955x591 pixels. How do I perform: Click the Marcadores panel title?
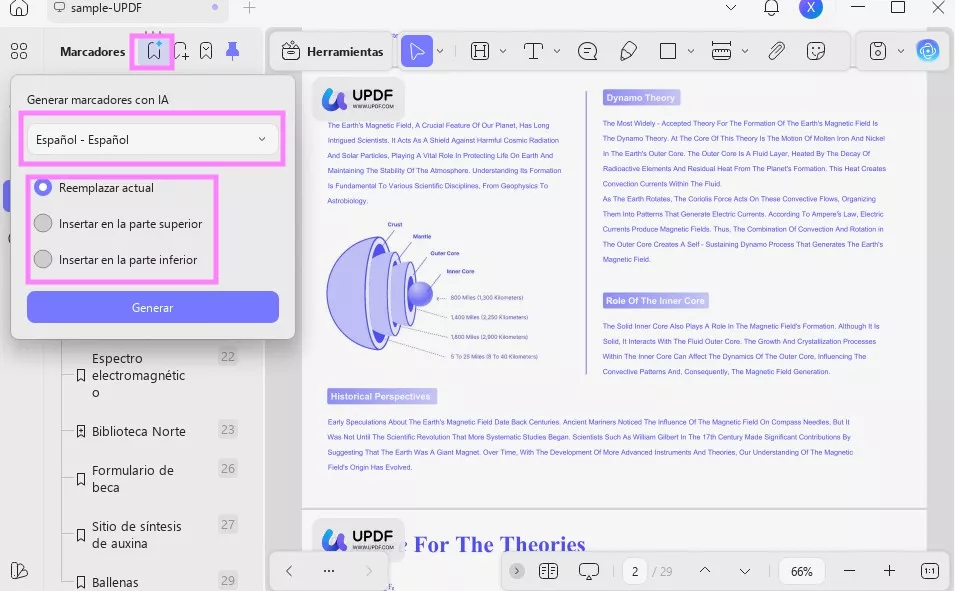tap(93, 51)
